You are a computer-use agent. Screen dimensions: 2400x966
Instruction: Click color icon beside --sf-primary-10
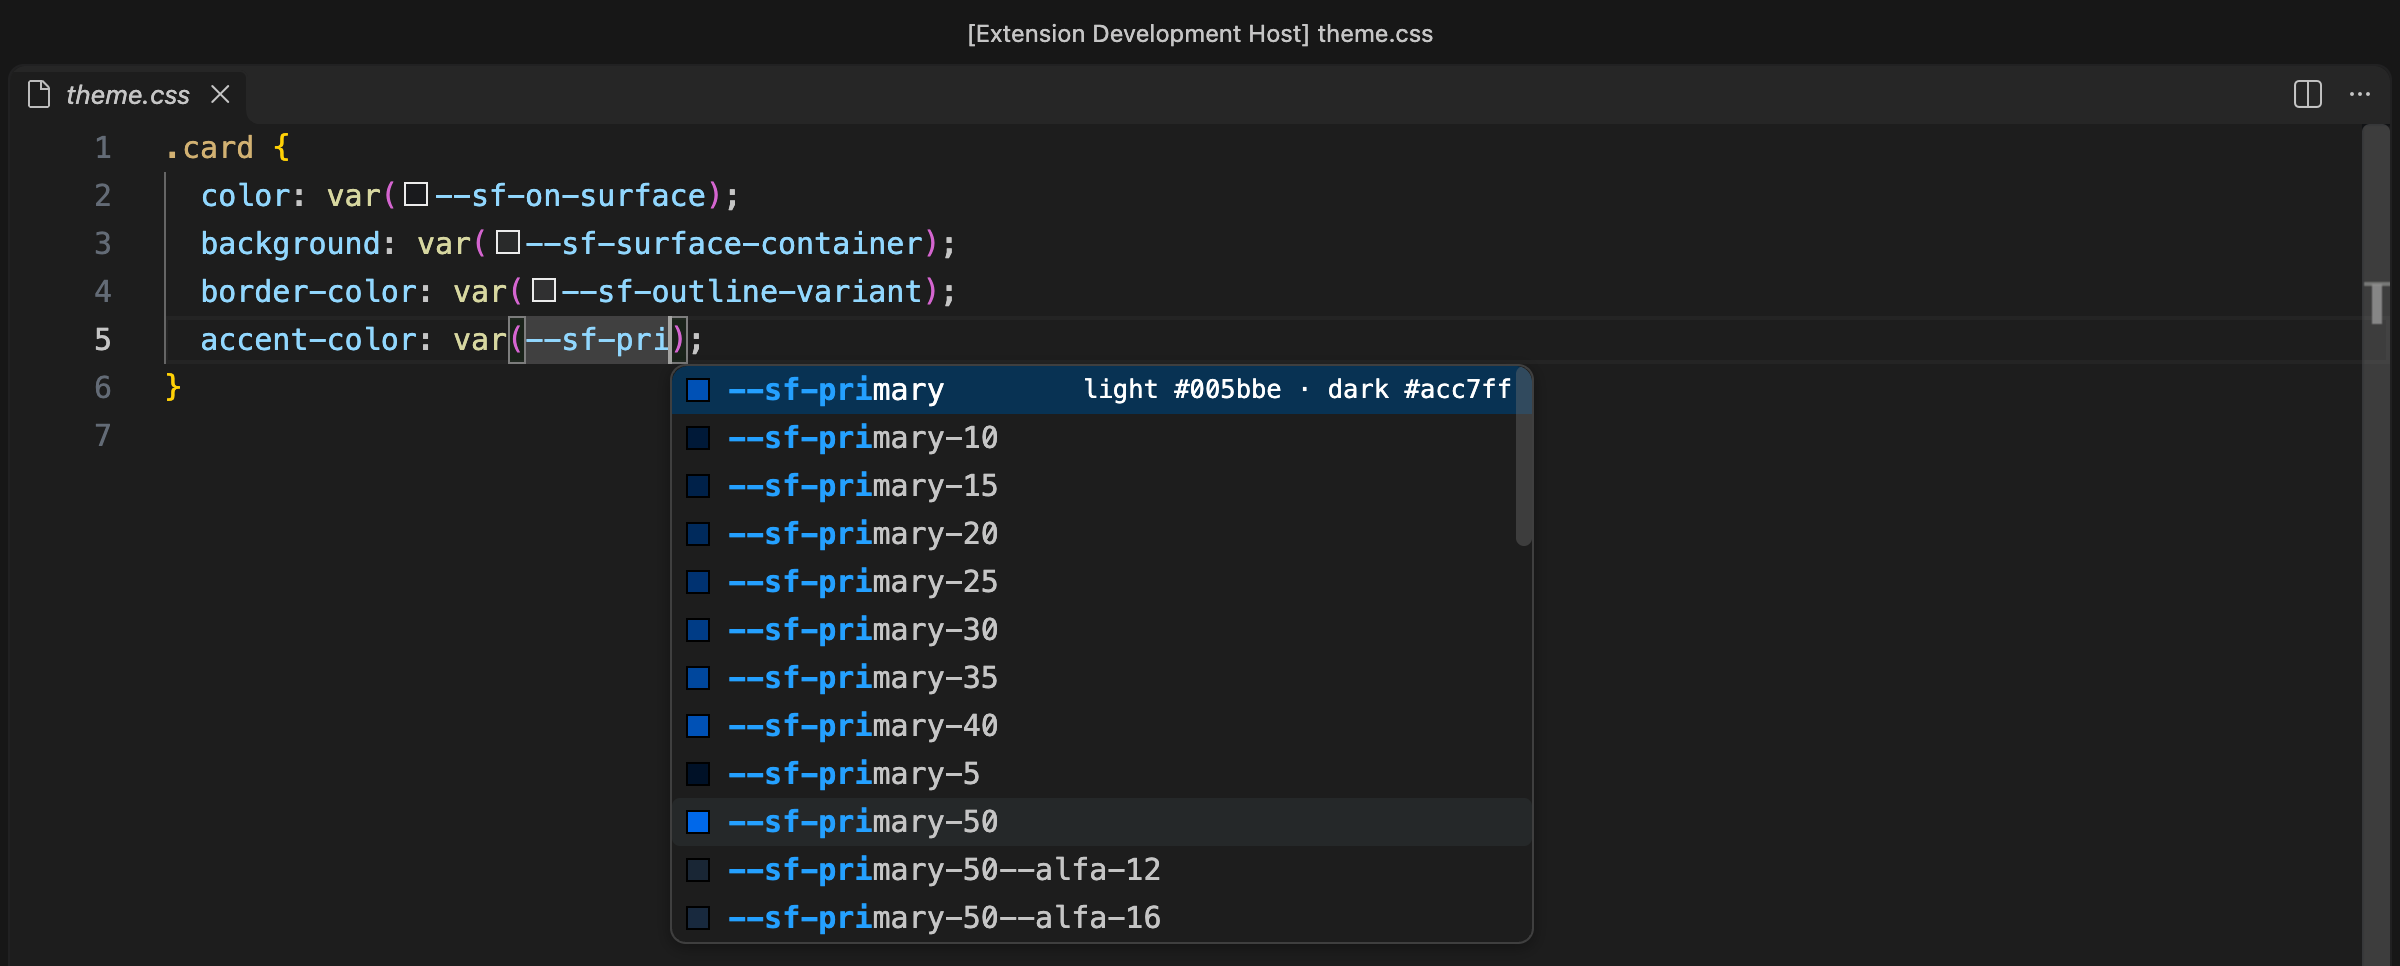pos(698,438)
